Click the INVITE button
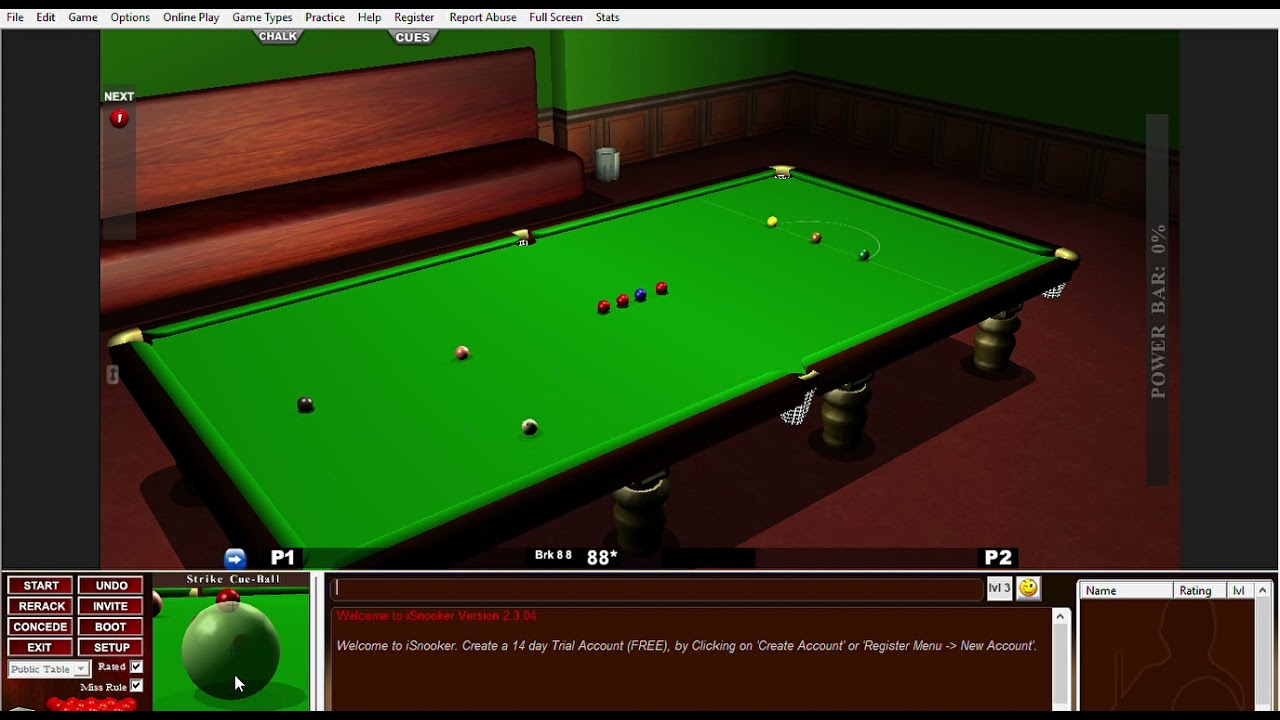1280x720 pixels. tap(111, 606)
